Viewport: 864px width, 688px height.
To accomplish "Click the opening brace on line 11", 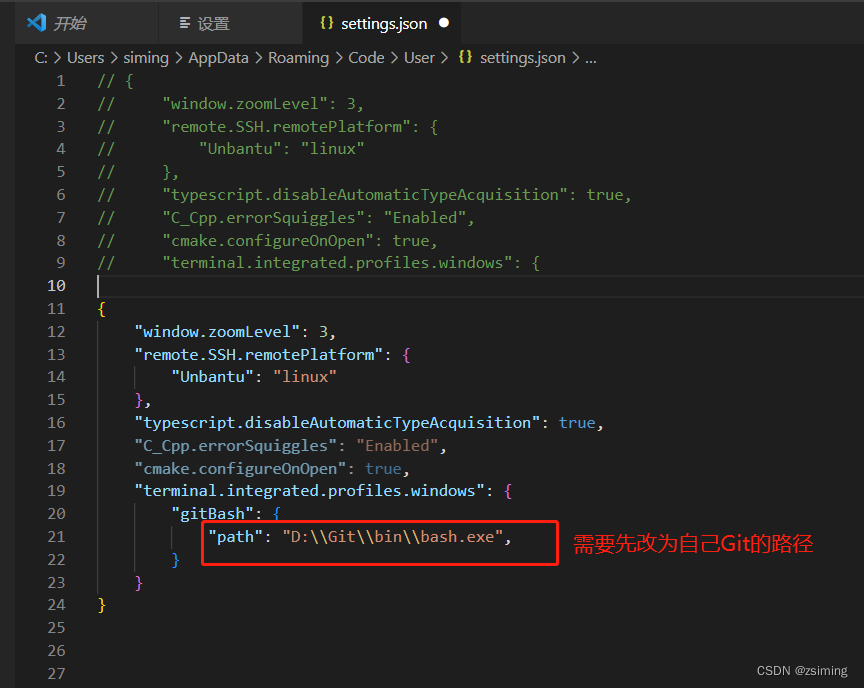I will tap(101, 309).
